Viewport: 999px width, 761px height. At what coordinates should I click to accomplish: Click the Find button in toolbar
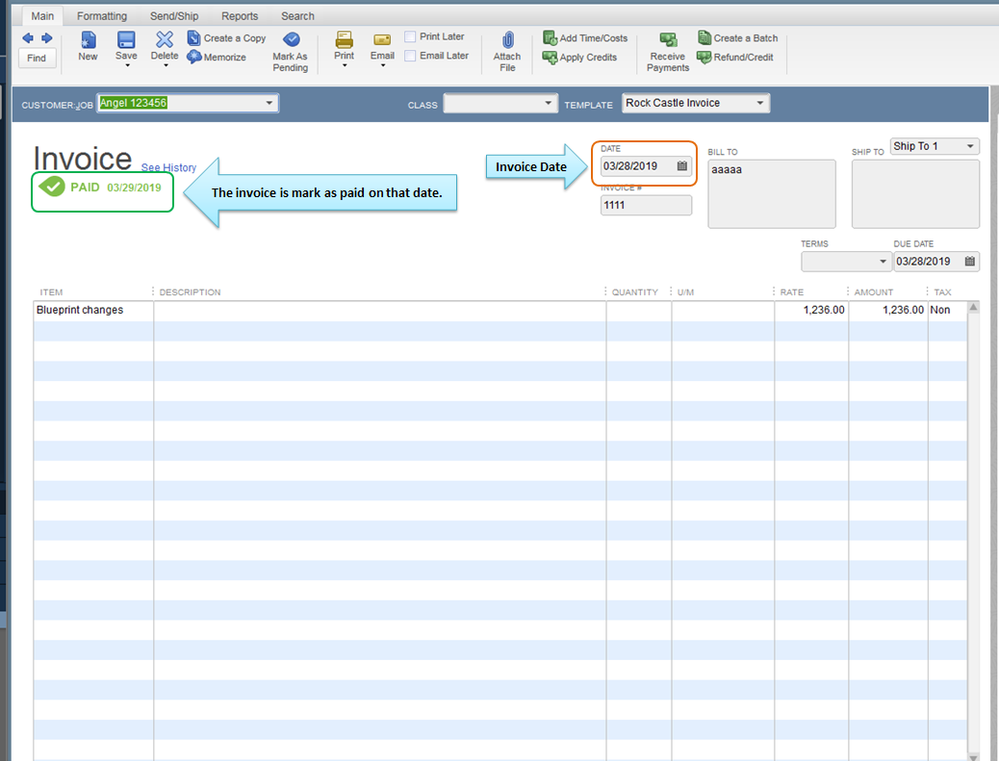[x=36, y=58]
